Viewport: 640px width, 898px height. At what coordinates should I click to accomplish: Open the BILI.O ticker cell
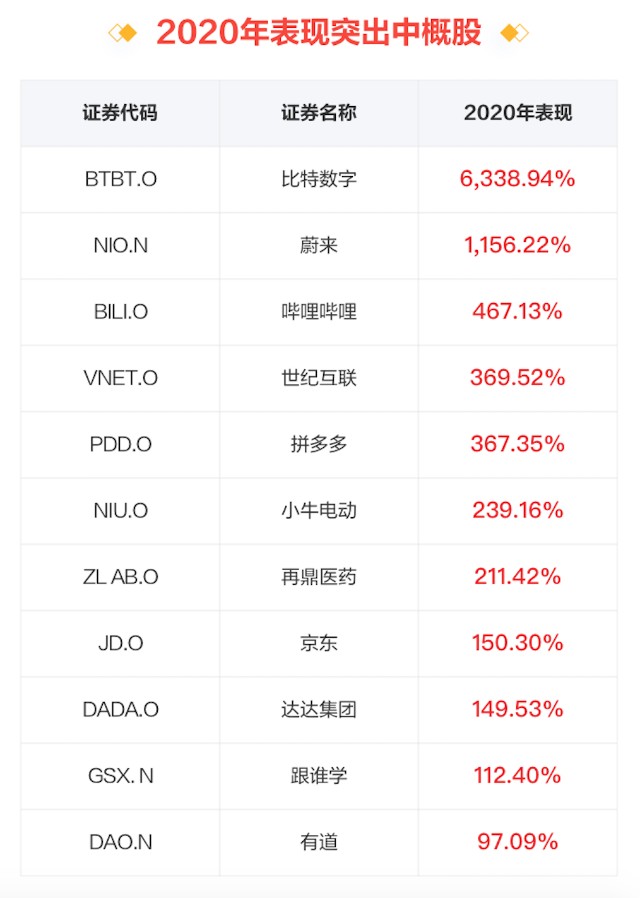click(x=120, y=312)
